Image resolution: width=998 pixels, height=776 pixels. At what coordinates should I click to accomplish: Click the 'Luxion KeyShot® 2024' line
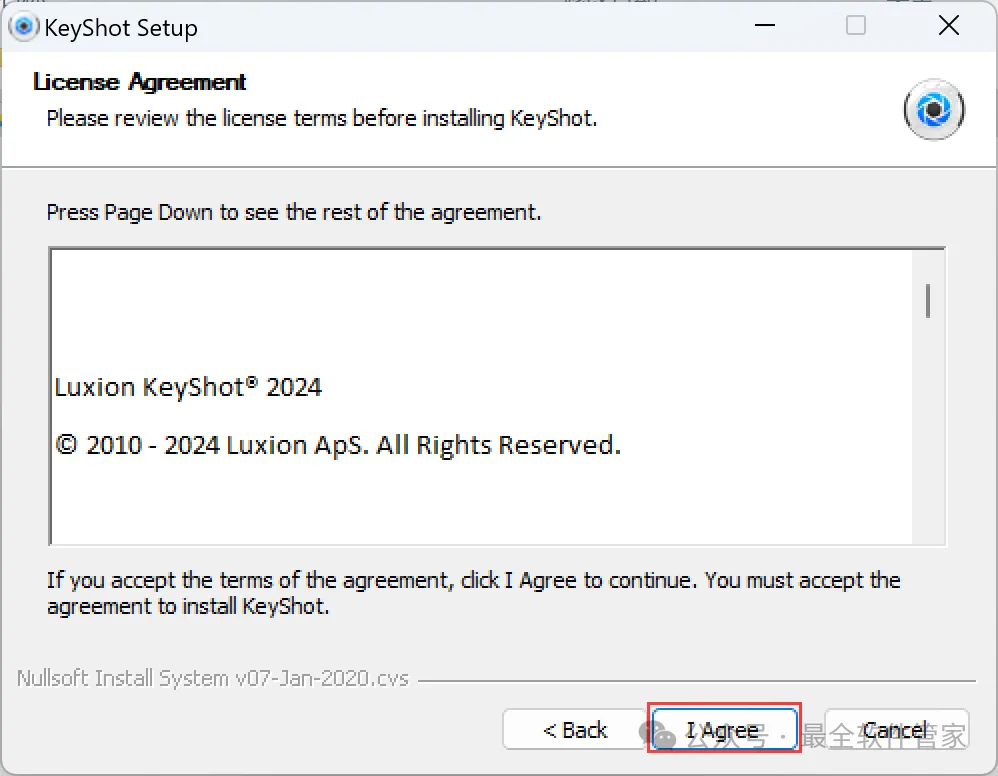(x=188, y=387)
